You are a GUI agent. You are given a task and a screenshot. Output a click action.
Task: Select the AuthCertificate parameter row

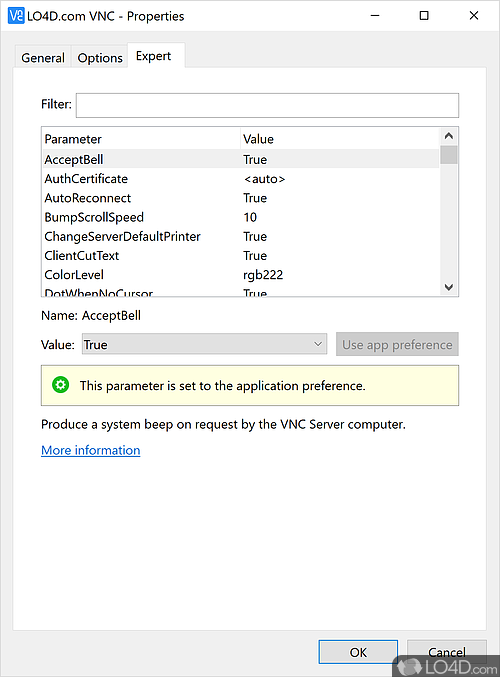coord(241,179)
